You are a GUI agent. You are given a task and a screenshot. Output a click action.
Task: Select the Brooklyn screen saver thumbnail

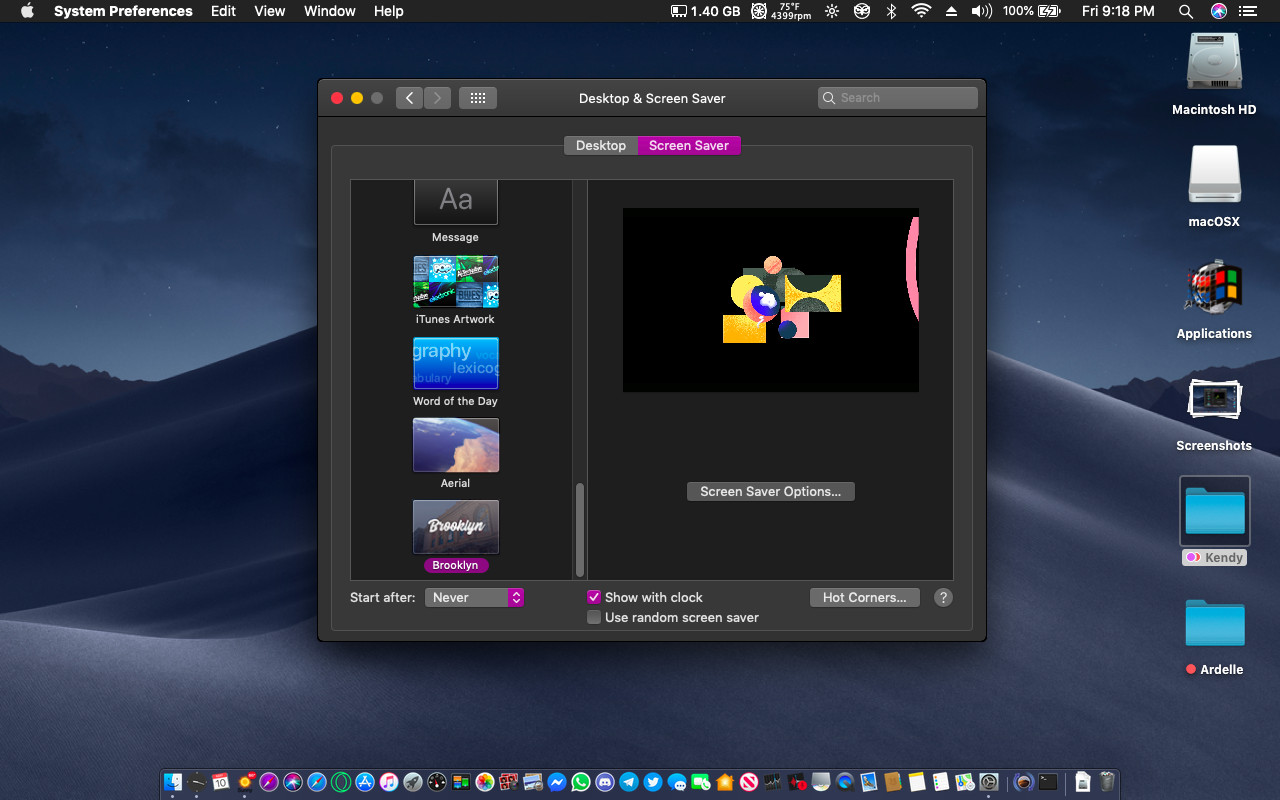pos(456,527)
